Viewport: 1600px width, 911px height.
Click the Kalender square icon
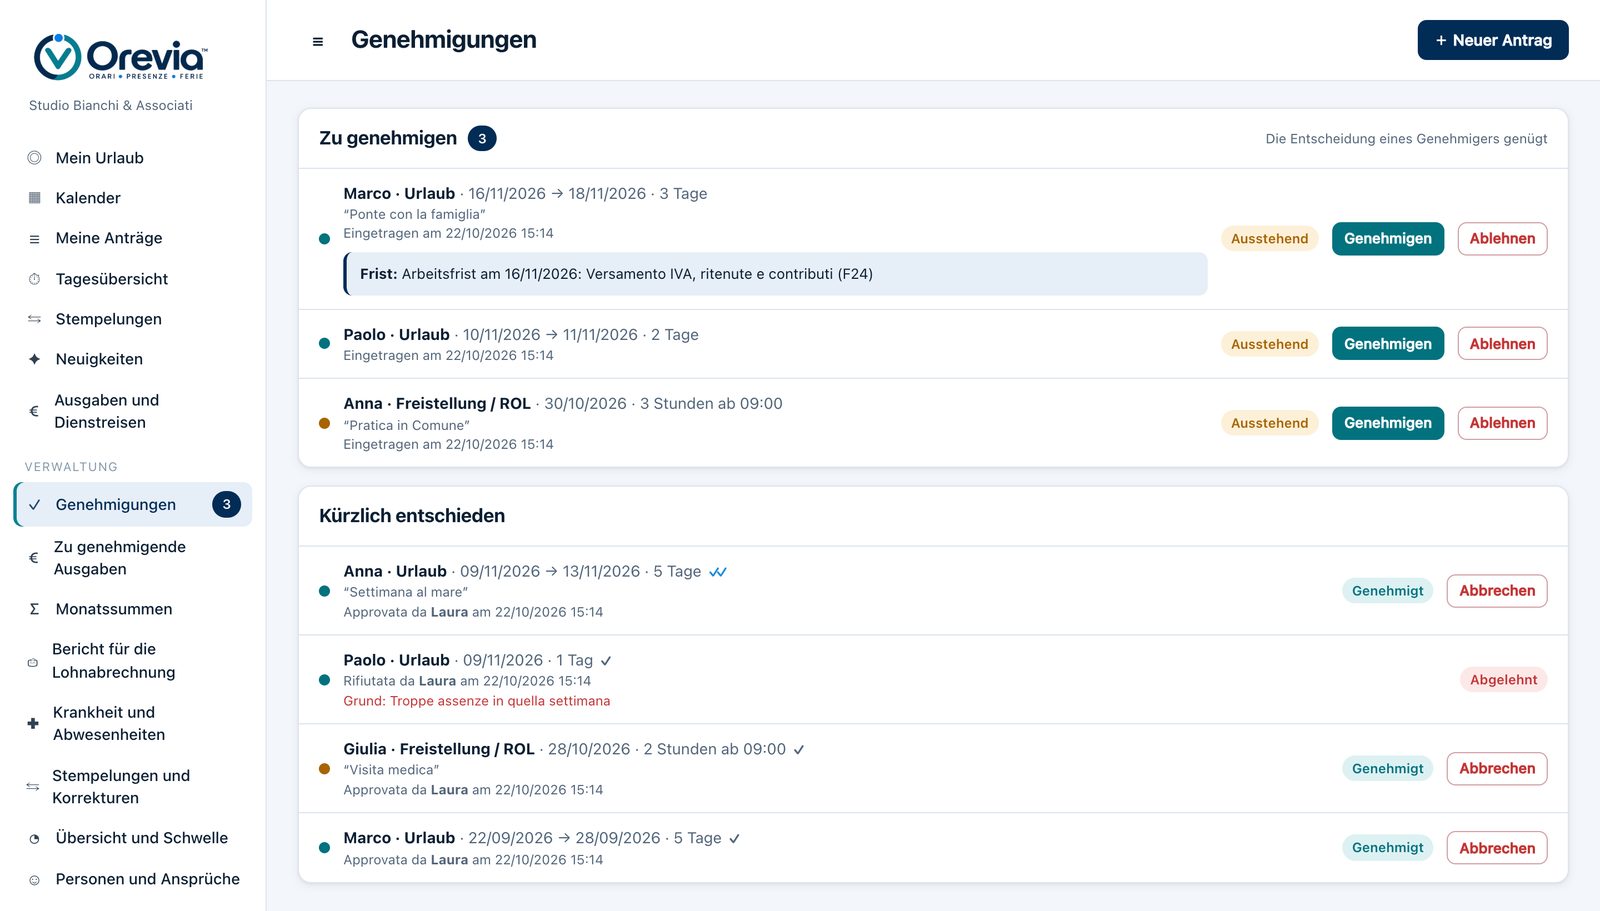34,198
